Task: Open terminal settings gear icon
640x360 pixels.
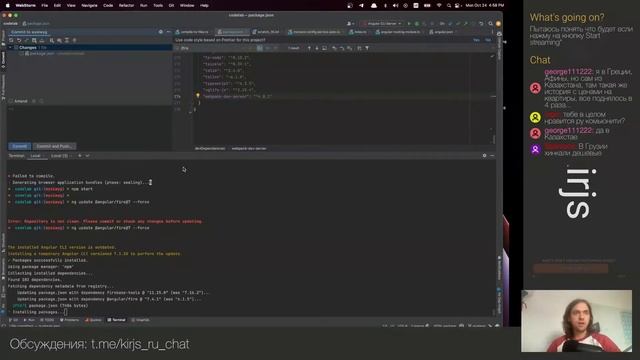Action: click(484, 156)
